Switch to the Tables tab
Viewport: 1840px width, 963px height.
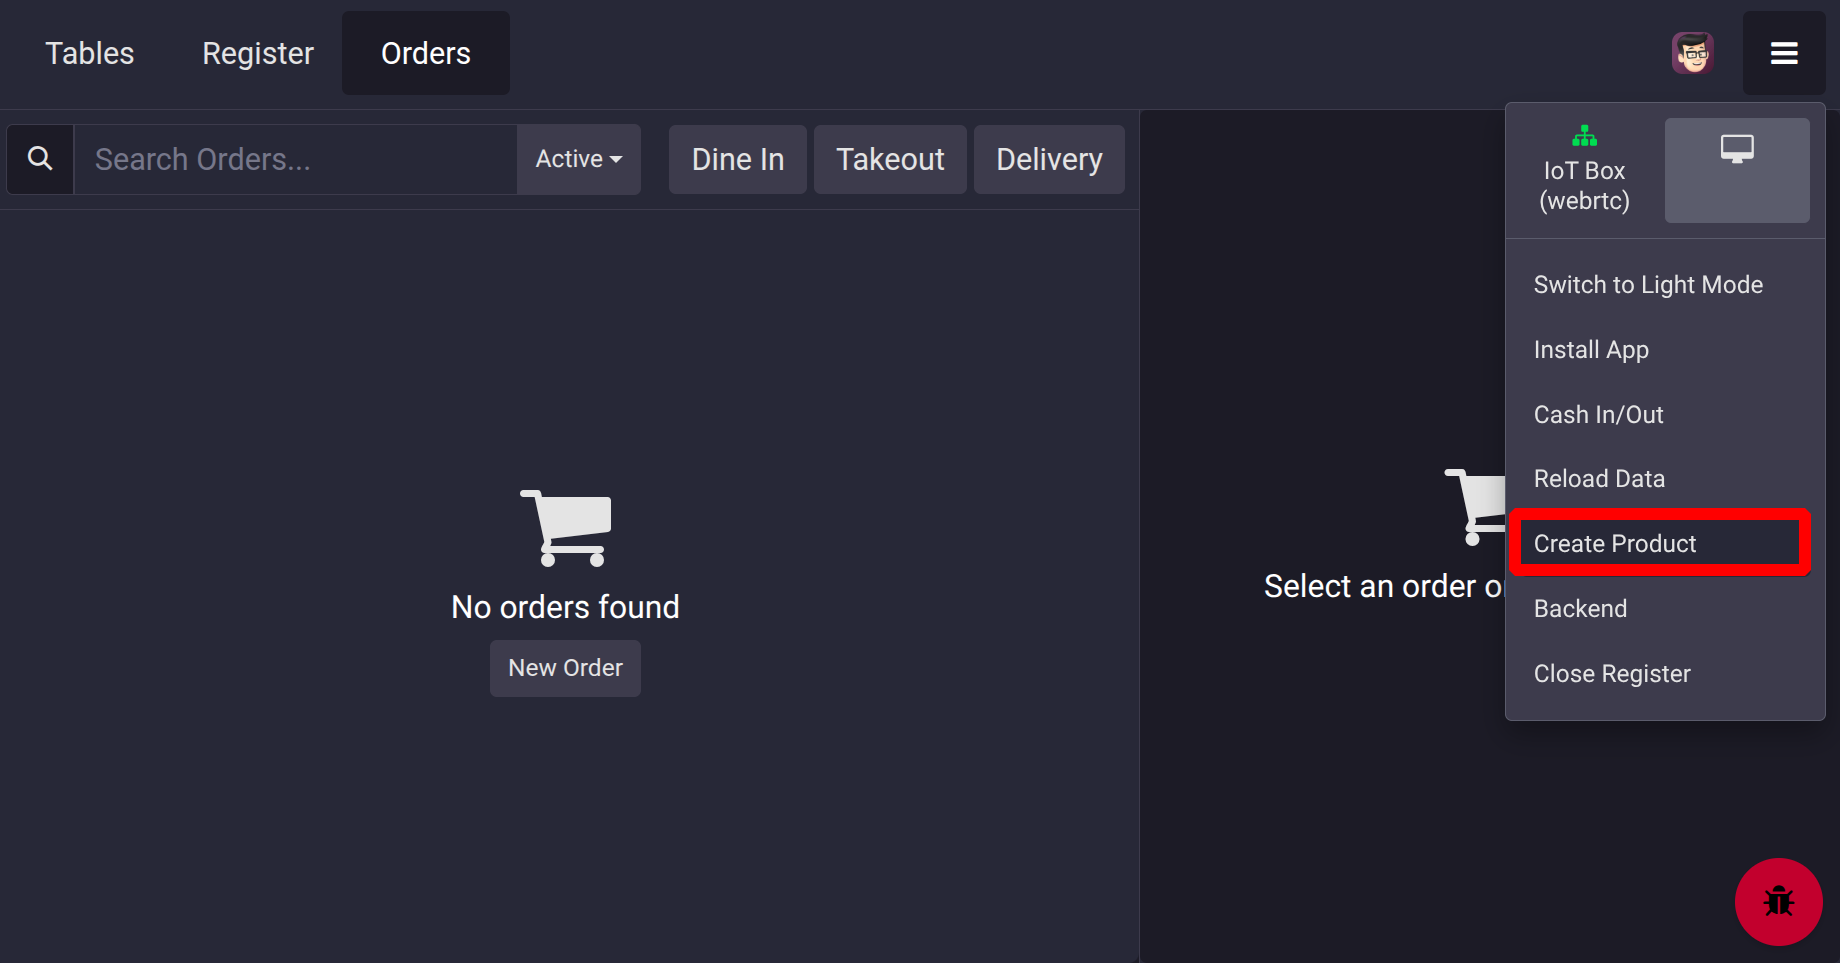coord(90,53)
